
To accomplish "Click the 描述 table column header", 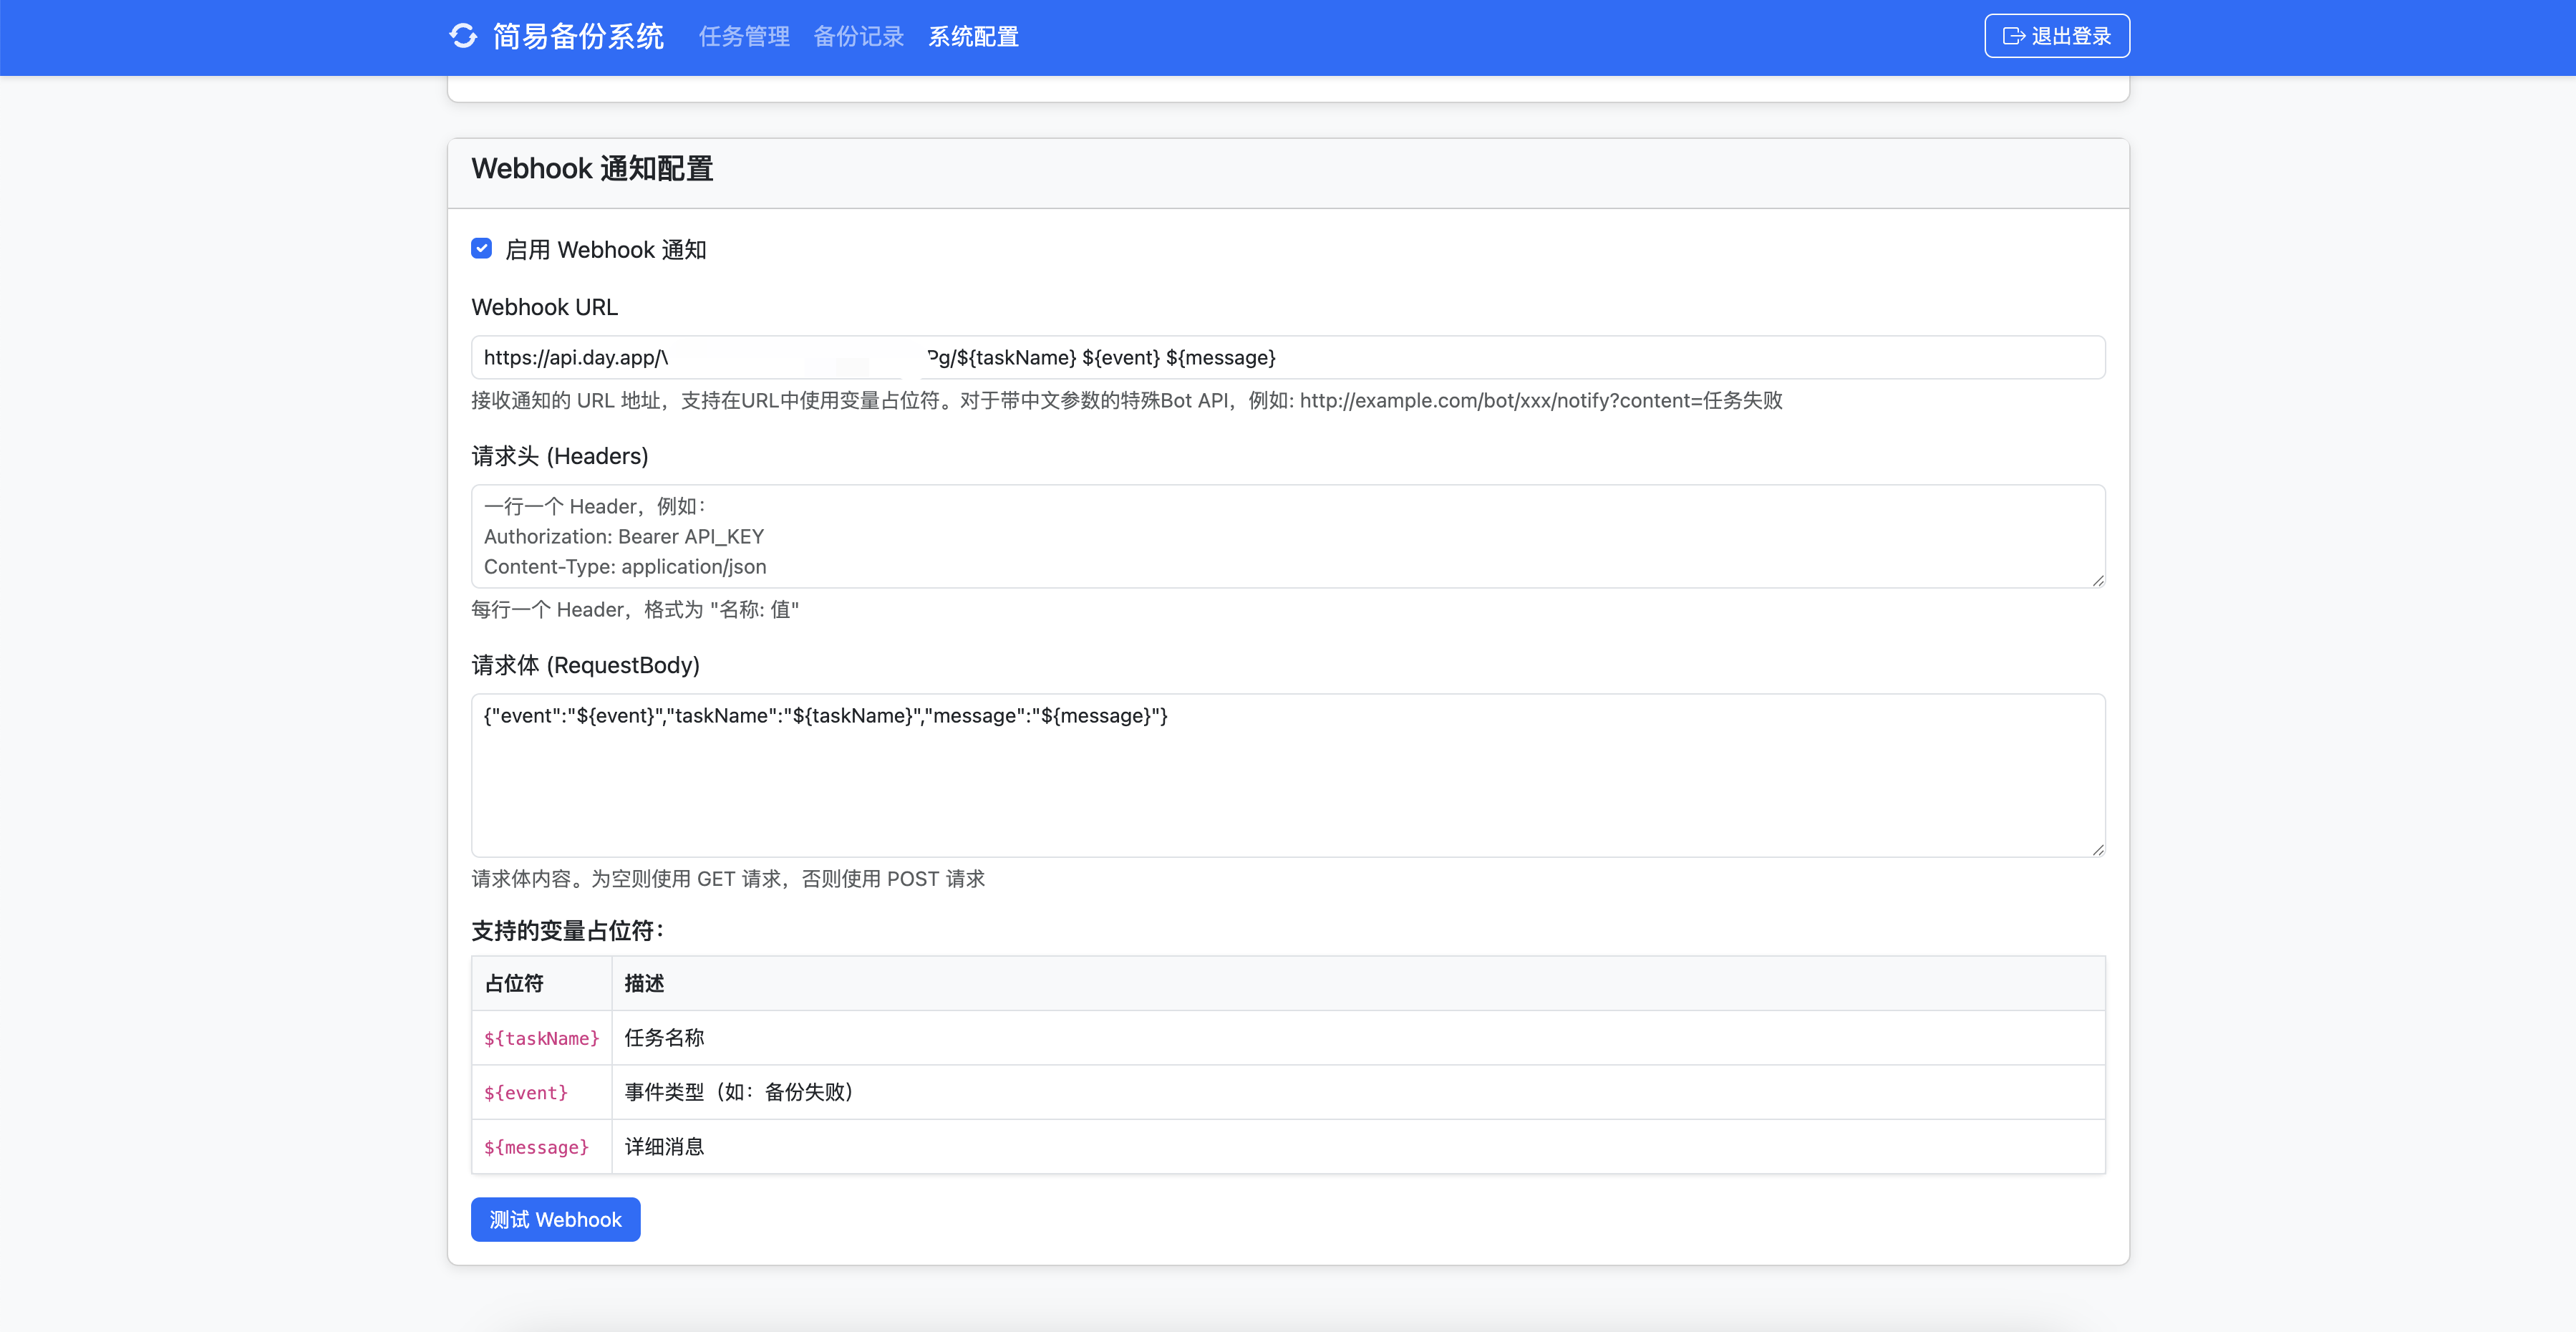I will (644, 984).
